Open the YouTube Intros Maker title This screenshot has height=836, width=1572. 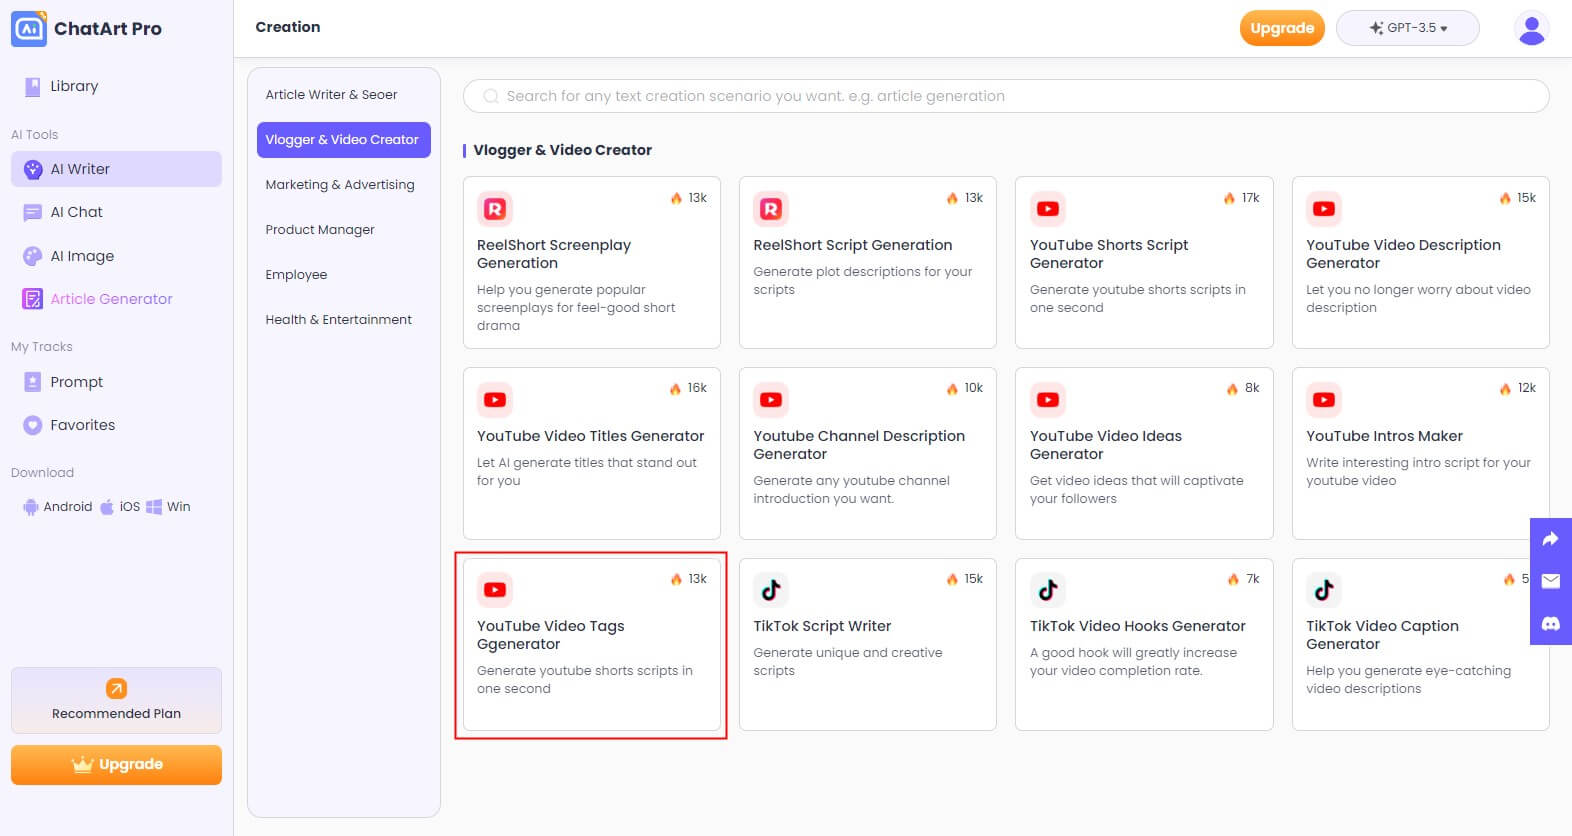pyautogui.click(x=1384, y=436)
